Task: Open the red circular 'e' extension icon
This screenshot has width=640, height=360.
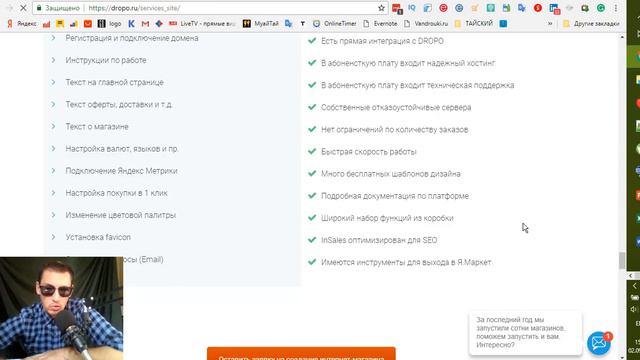Action: point(443,8)
